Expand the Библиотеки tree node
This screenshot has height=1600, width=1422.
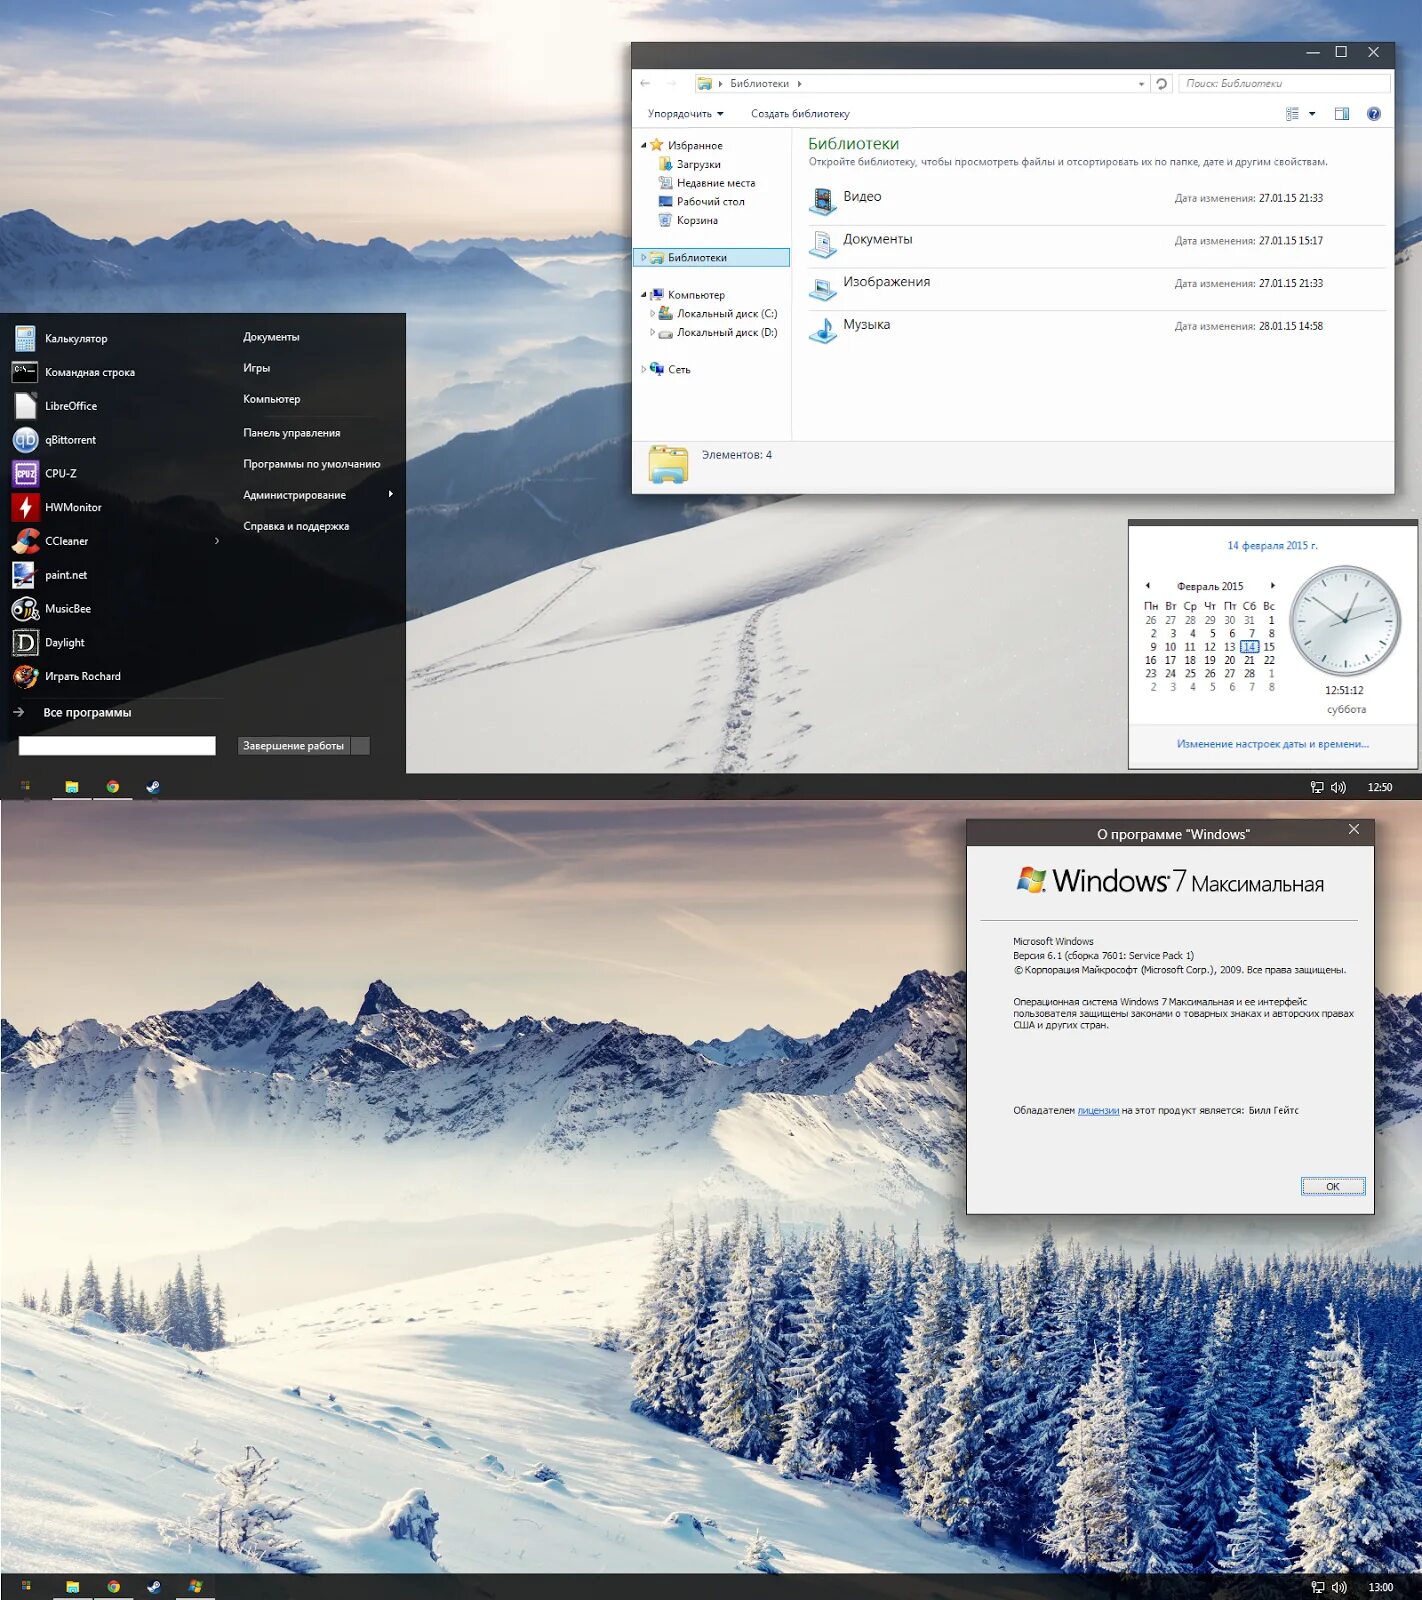click(643, 258)
